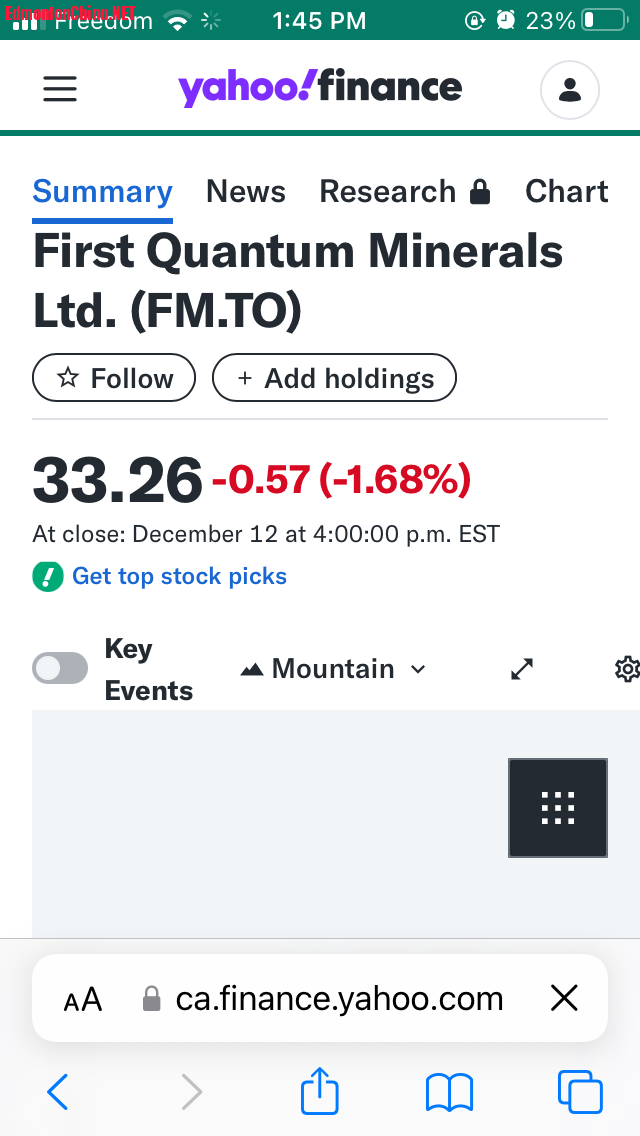Expand the Mountain chart type dropdown
The height and width of the screenshot is (1136, 640).
(334, 669)
